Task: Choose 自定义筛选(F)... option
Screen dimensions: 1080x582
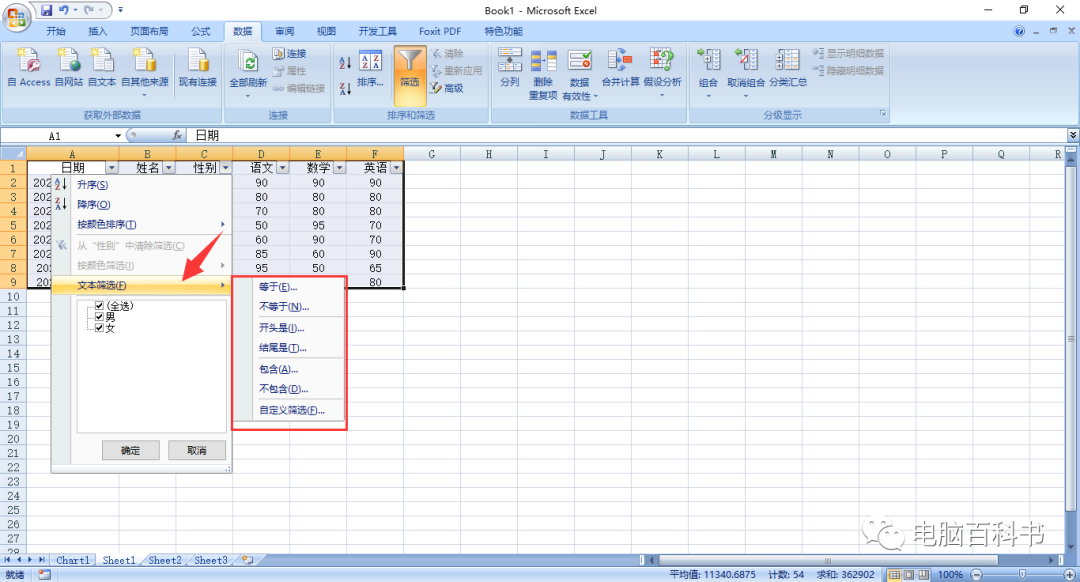Action: tap(289, 410)
